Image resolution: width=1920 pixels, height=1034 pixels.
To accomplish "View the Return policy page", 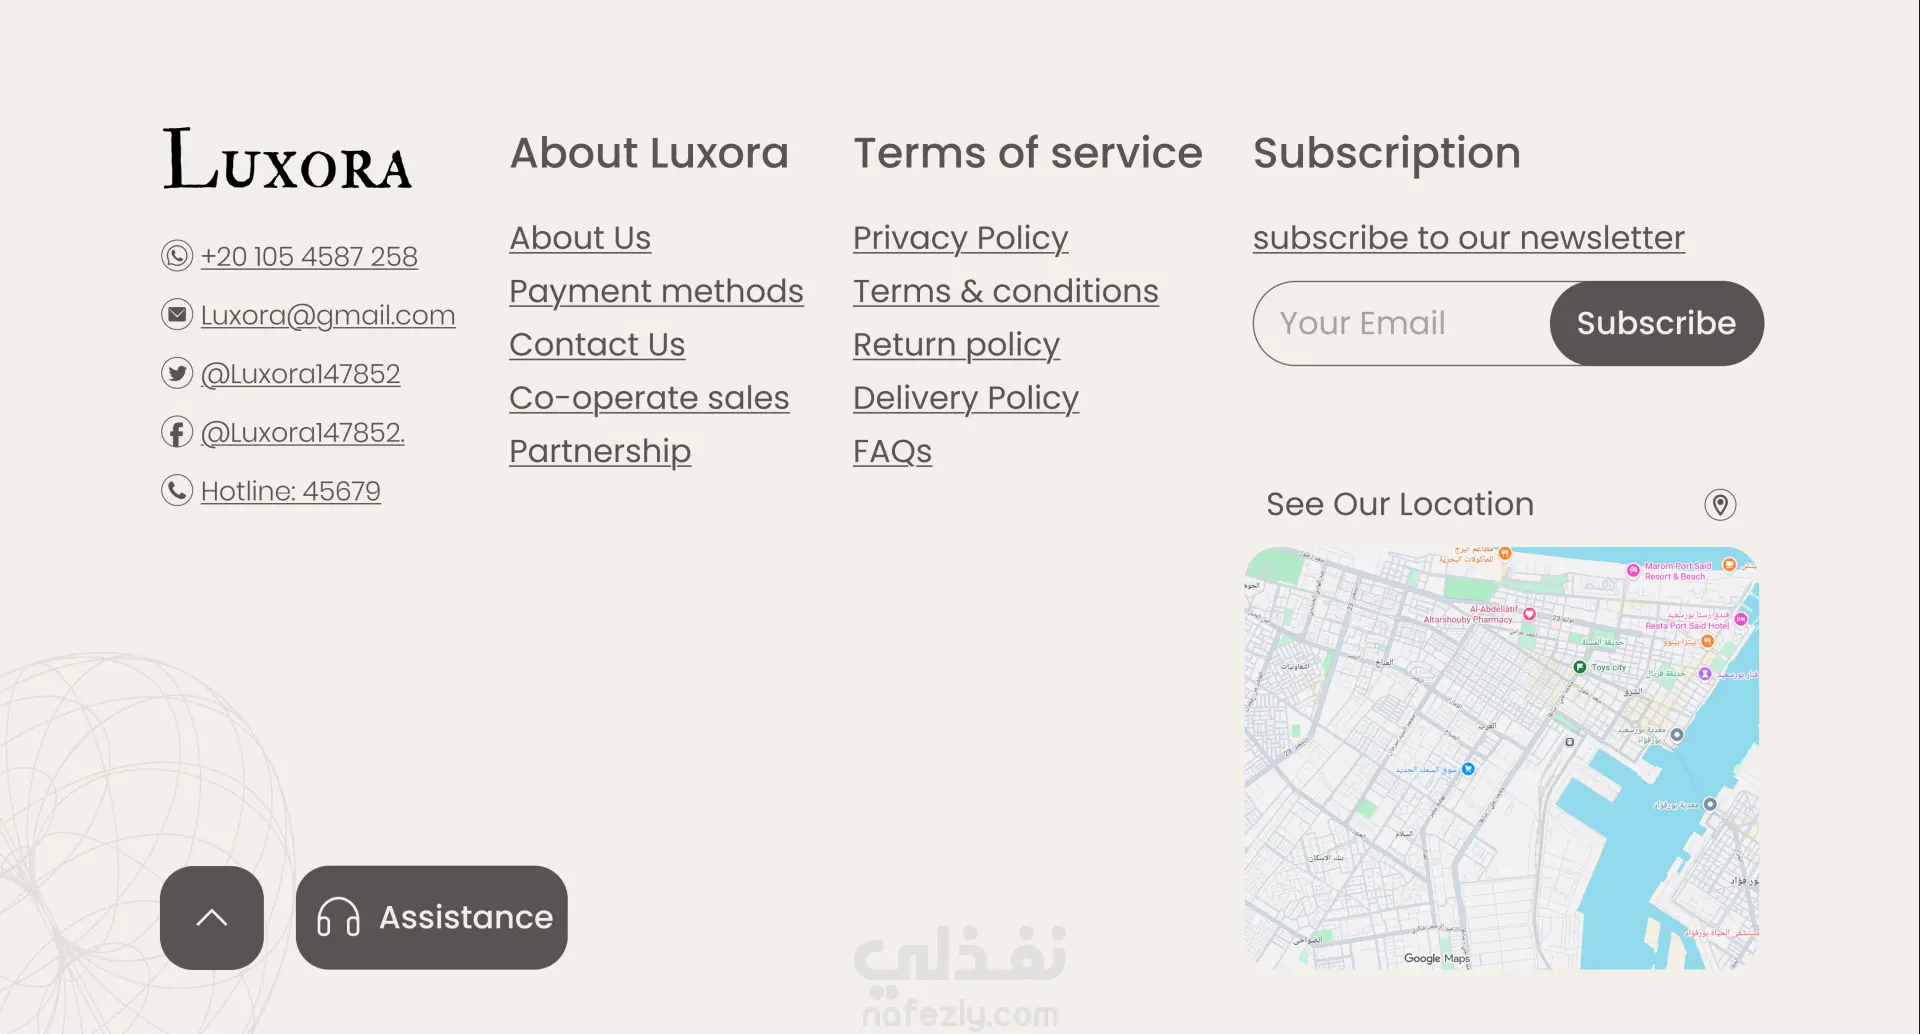I will pyautogui.click(x=956, y=345).
